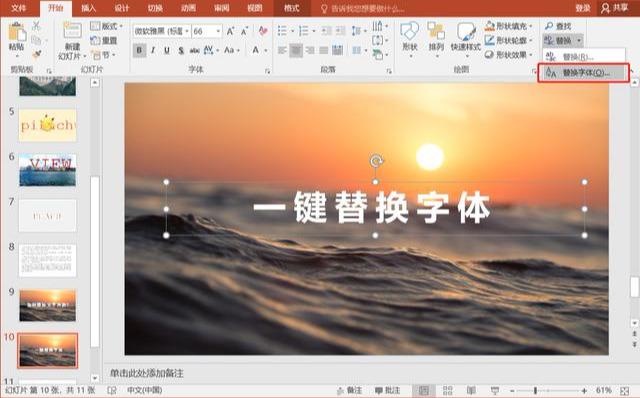Click the spell check icon in status bar
This screenshot has width=640, height=398.
click(111, 390)
